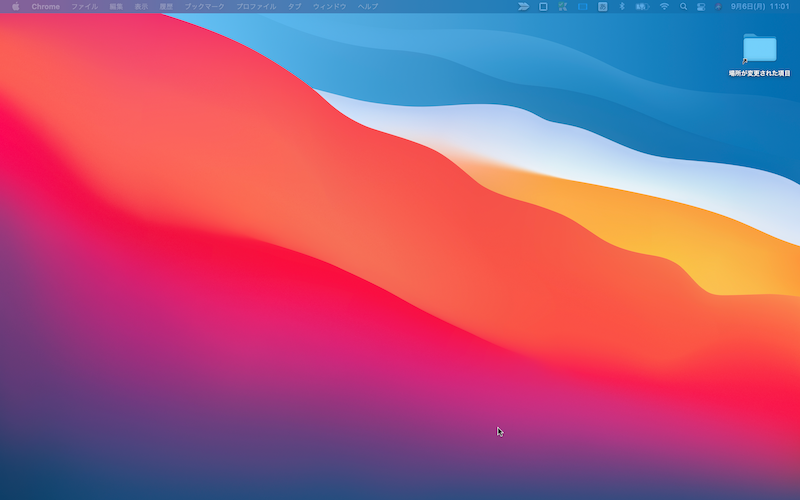800x500 pixels.
Task: Click the blue rectangle display menu bar icon
Action: coord(582,7)
